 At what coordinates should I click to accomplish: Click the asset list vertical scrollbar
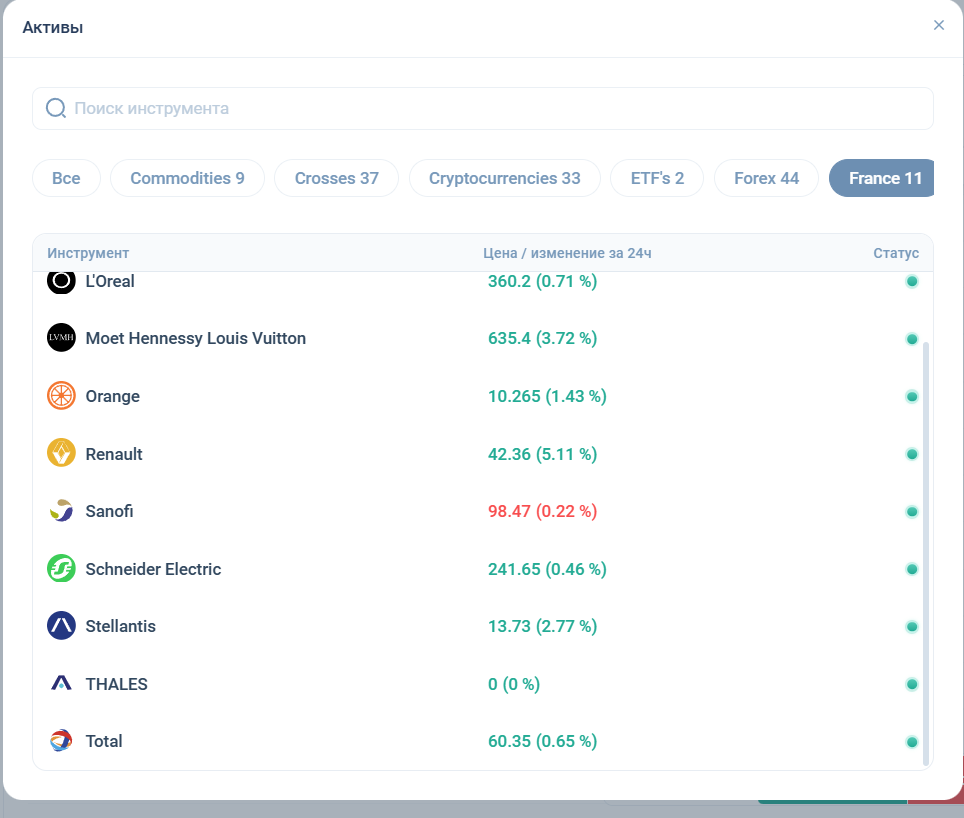point(925,550)
